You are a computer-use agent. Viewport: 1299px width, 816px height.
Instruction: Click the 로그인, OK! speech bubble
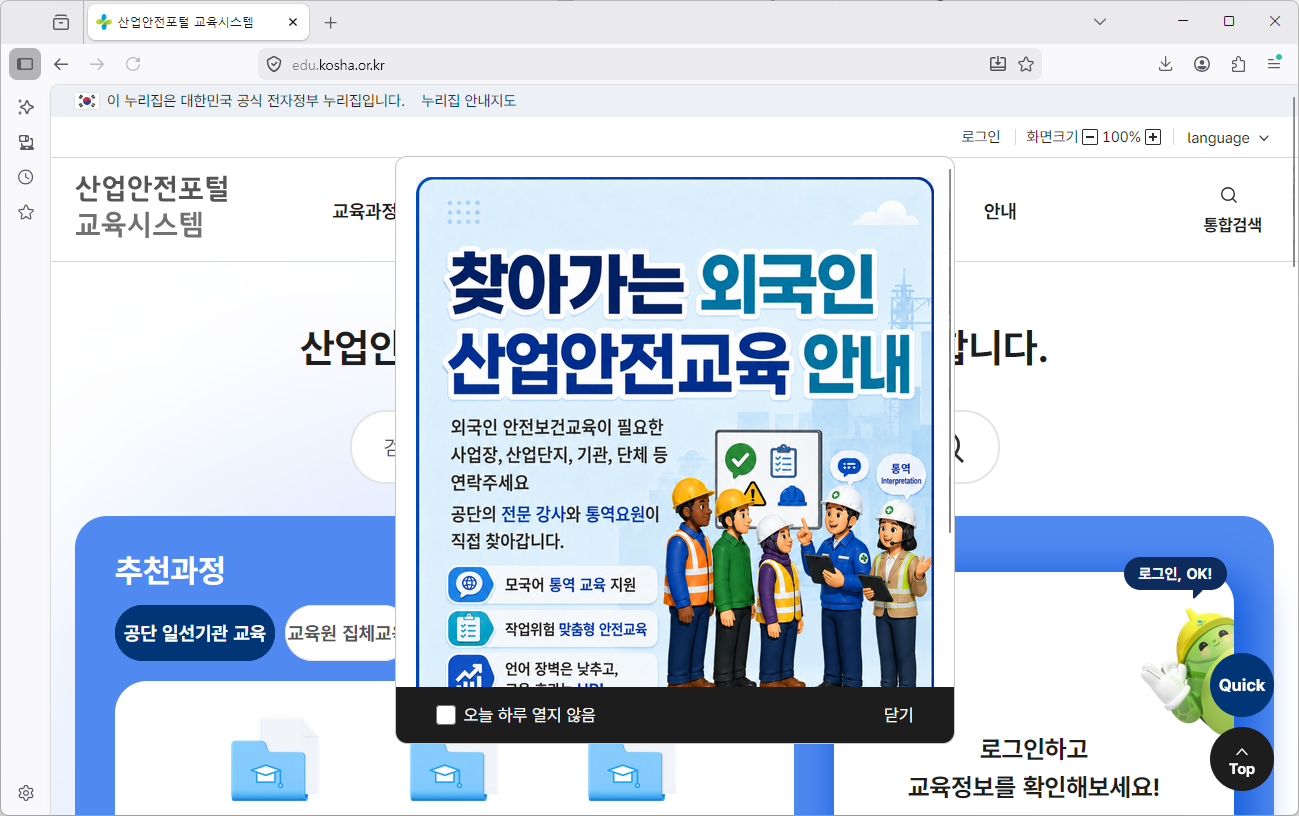[1175, 574]
